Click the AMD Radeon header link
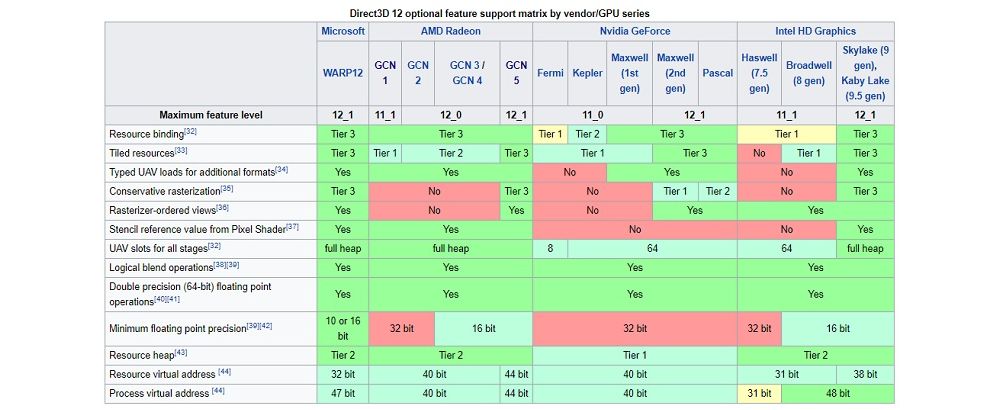The image size is (1000, 410). (x=450, y=30)
